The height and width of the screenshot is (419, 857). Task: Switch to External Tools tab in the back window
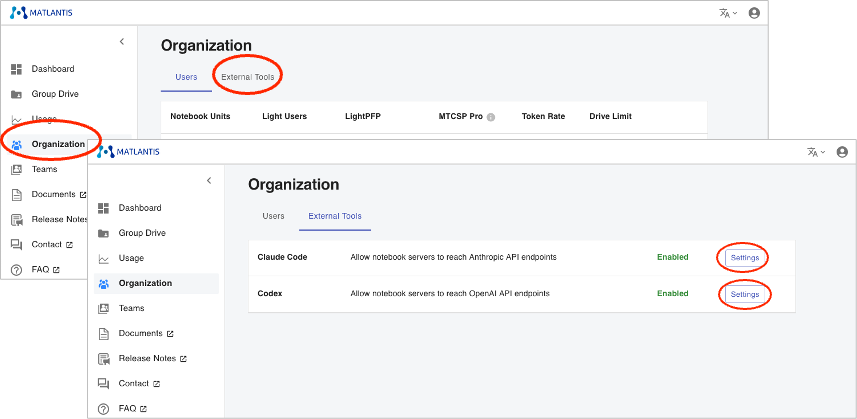pyautogui.click(x=248, y=77)
